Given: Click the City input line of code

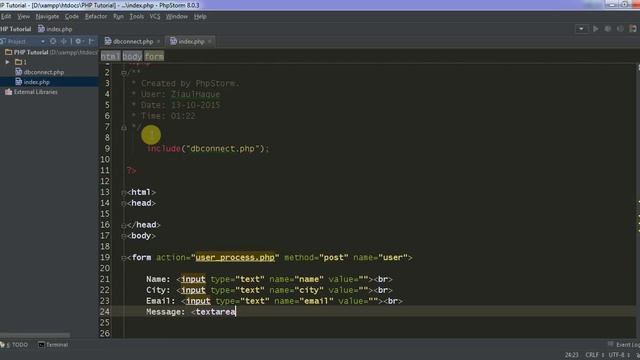Looking at the screenshot, I should pyautogui.click(x=269, y=290).
